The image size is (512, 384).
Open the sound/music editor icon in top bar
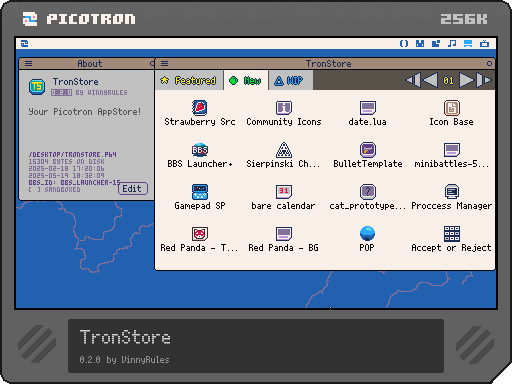coord(452,44)
